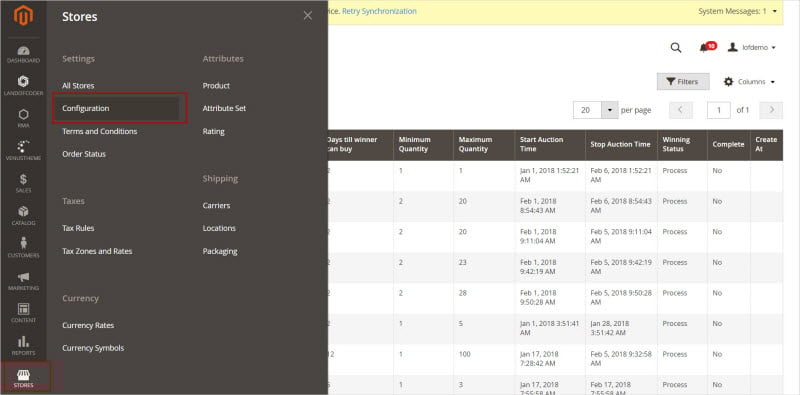This screenshot has height=395, width=800.
Task: Select cell 'Feb 6, 2018 1:52:21 AM'
Action: tap(621, 175)
